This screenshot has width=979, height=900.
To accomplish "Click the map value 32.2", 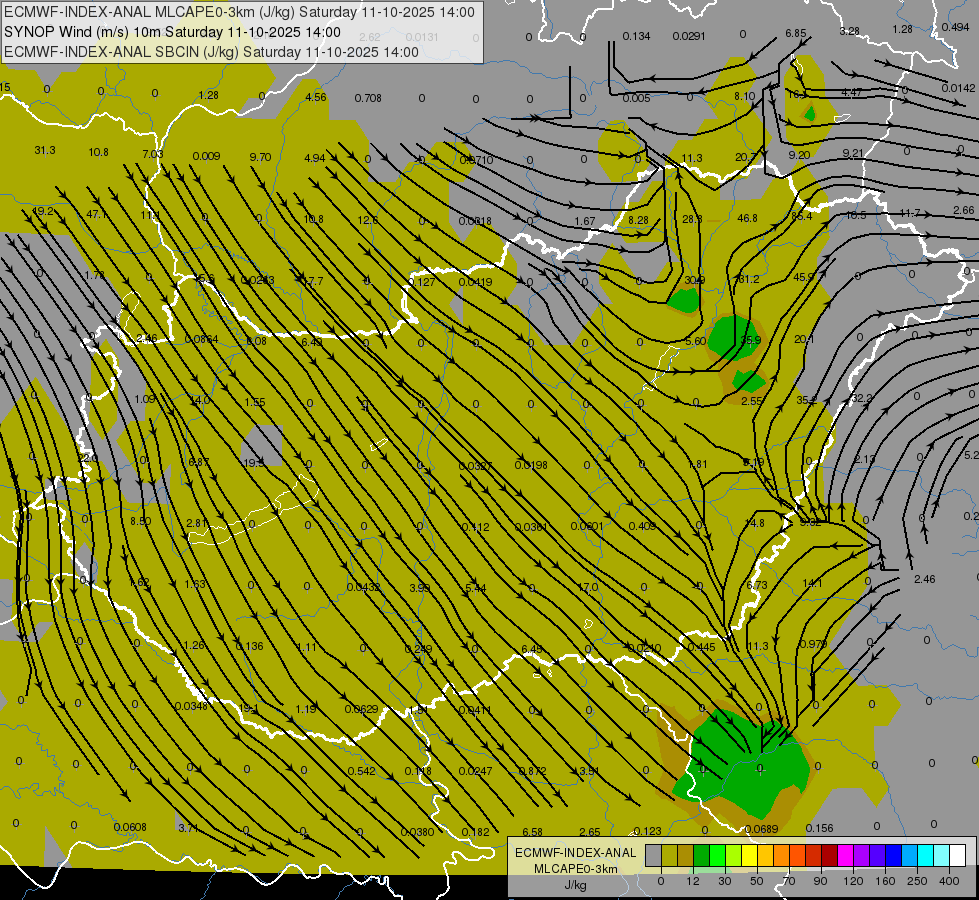I will [862, 398].
